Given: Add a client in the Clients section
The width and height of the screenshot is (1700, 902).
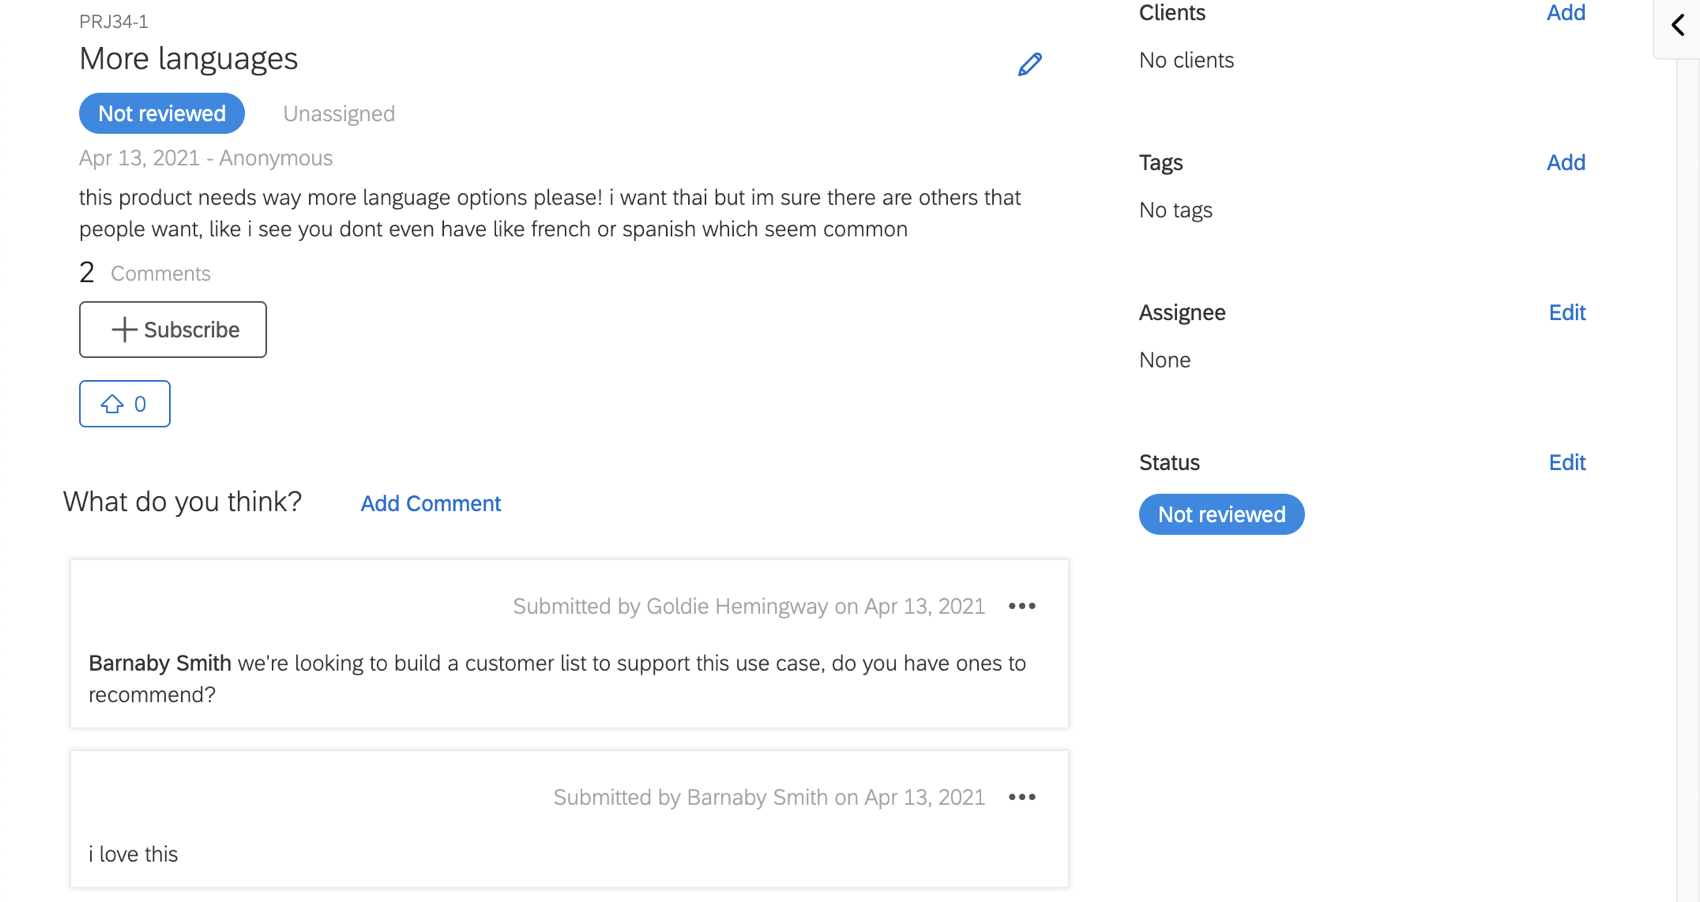Looking at the screenshot, I should click(x=1566, y=12).
